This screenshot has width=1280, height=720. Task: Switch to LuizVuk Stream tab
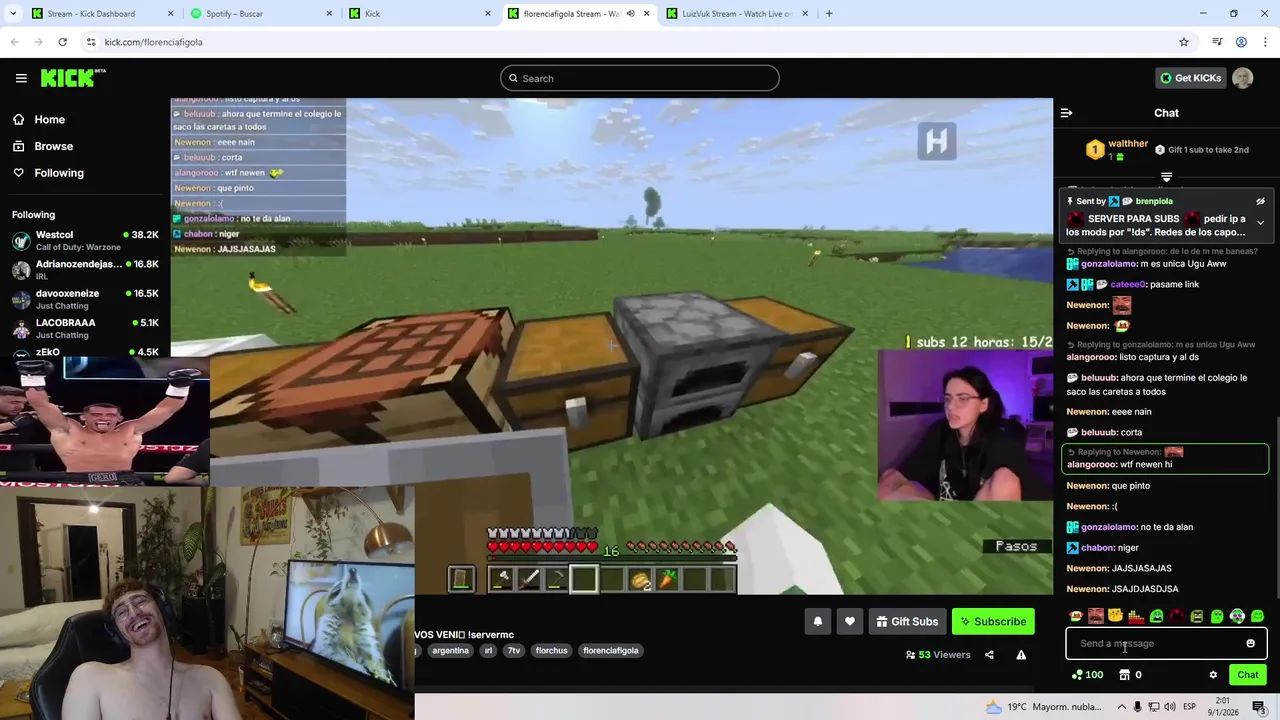(x=738, y=14)
